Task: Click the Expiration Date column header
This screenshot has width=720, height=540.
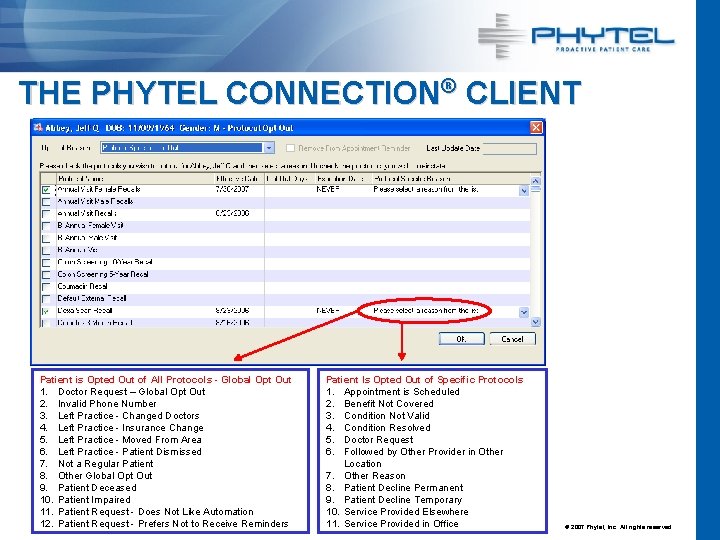Action: [x=343, y=179]
